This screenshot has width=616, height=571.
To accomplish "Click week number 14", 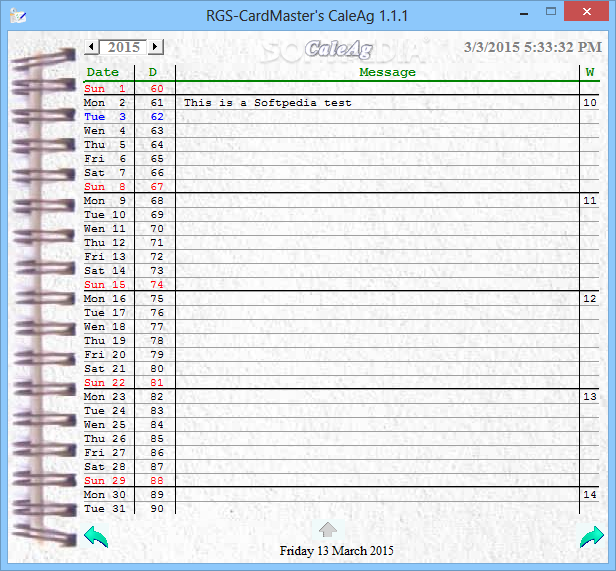I will pos(590,495).
